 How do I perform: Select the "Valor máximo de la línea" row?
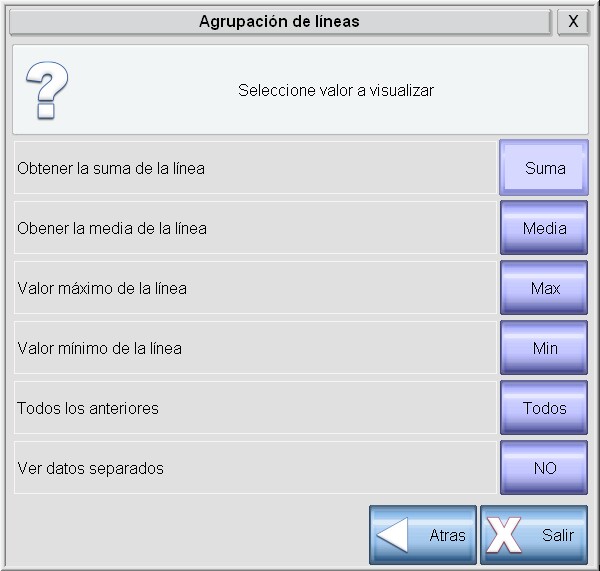point(102,288)
